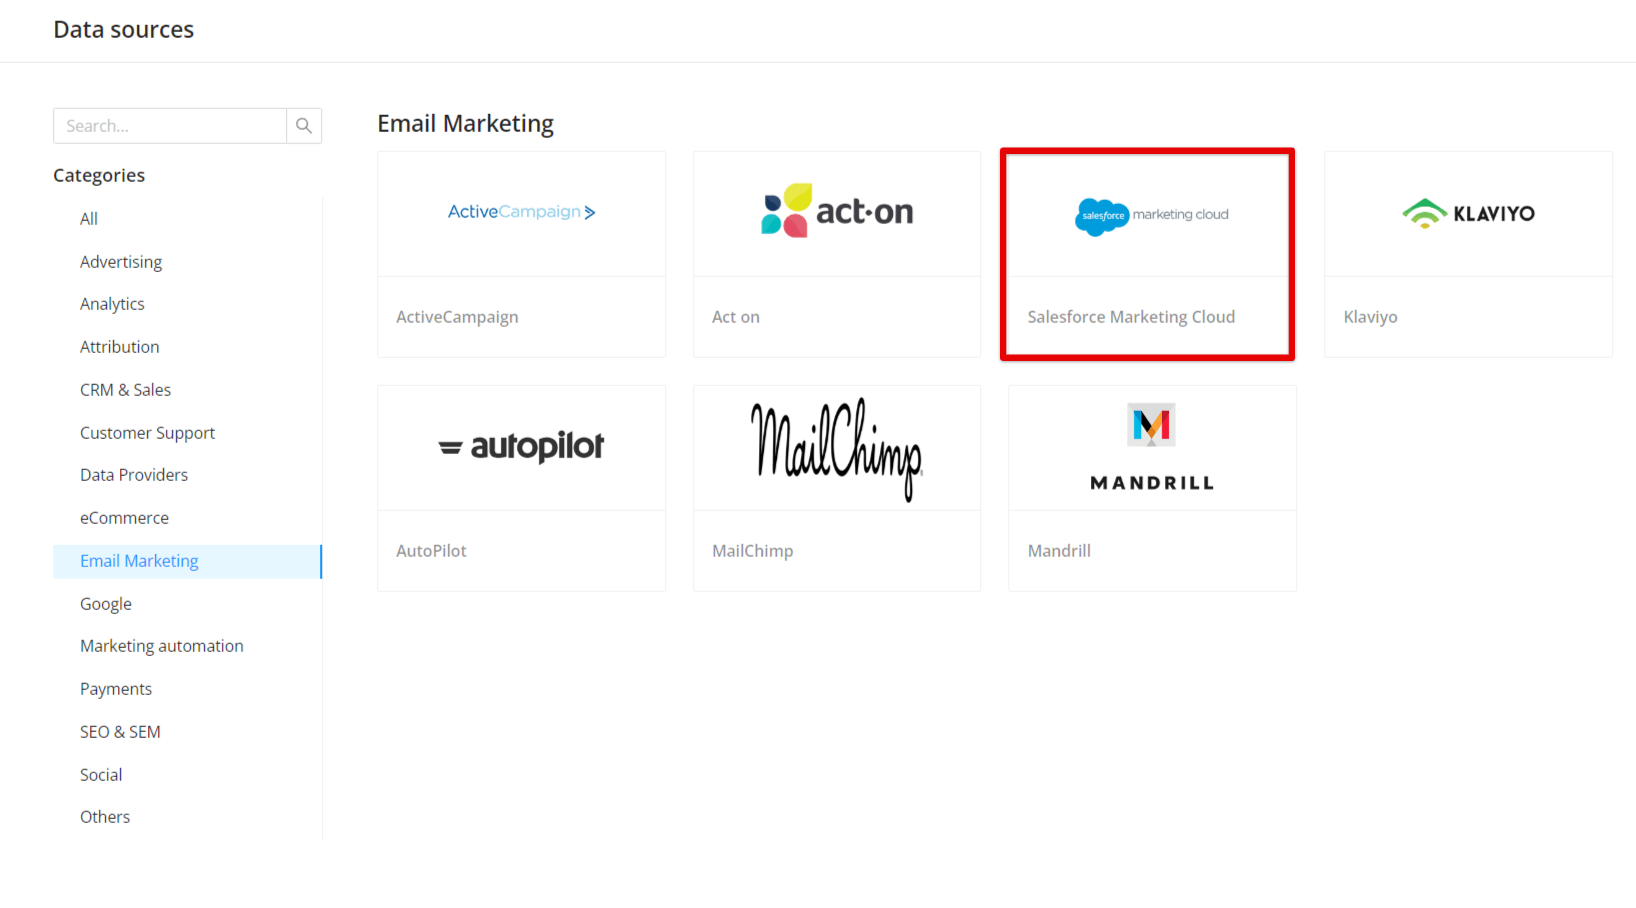Viewport: 1636px width, 908px height.
Task: Click the Act-on colorful logo
Action: [836, 212]
